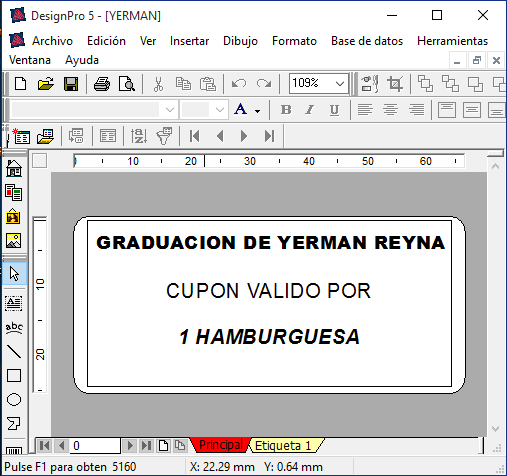The height and width of the screenshot is (476, 507).
Task: Open the Insertar menu
Action: click(189, 41)
